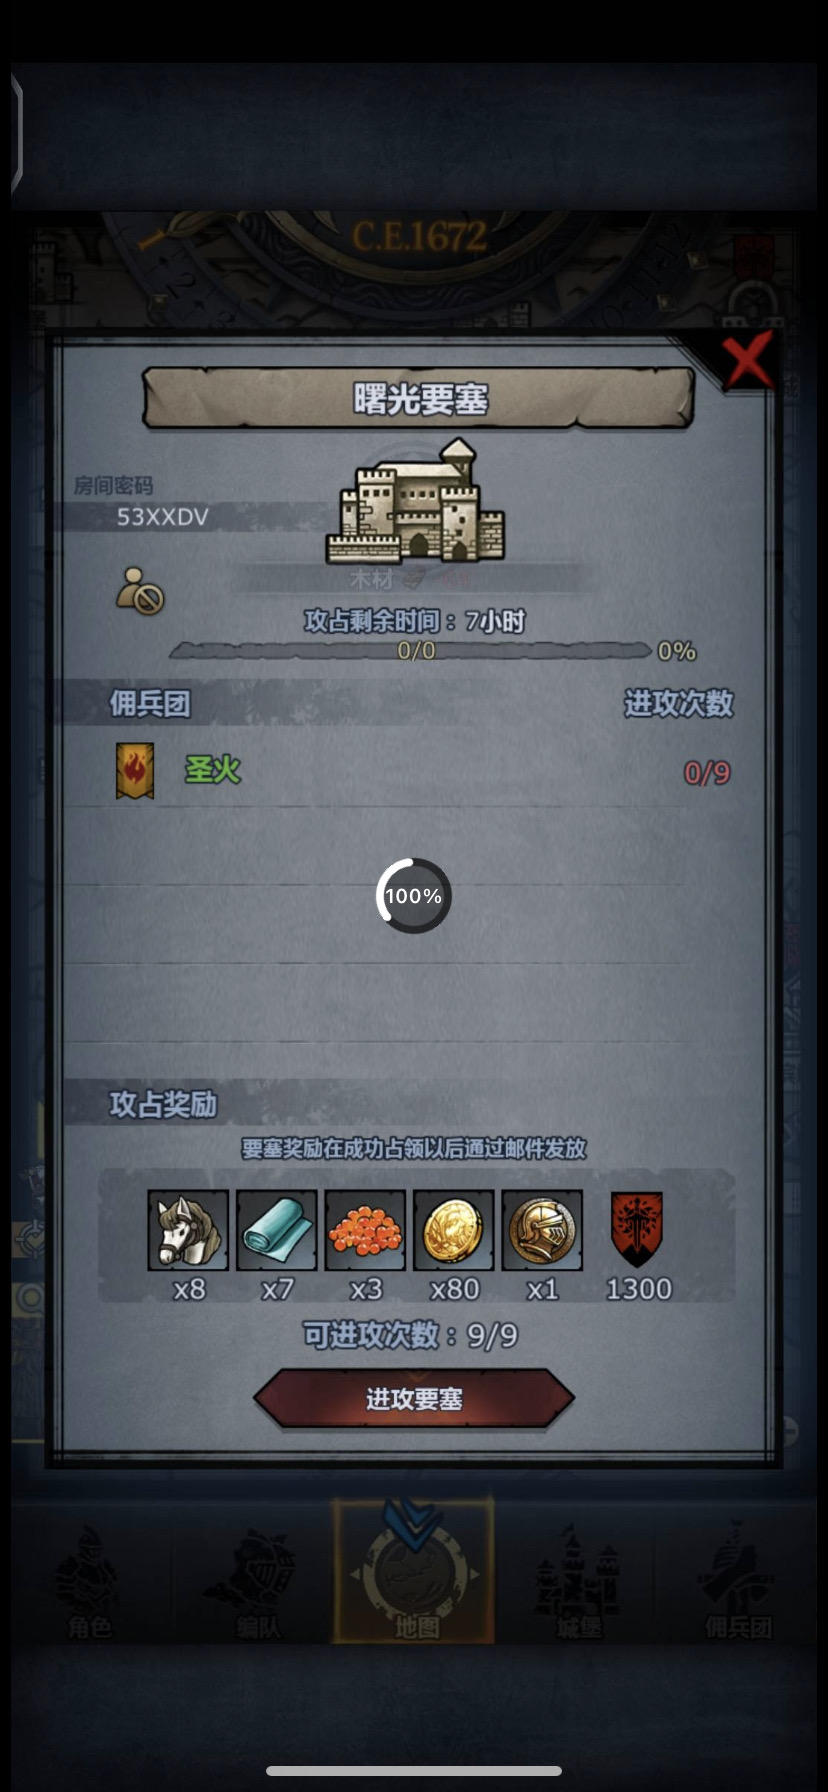Close the 曙光要塞 panel with red X

(748, 360)
